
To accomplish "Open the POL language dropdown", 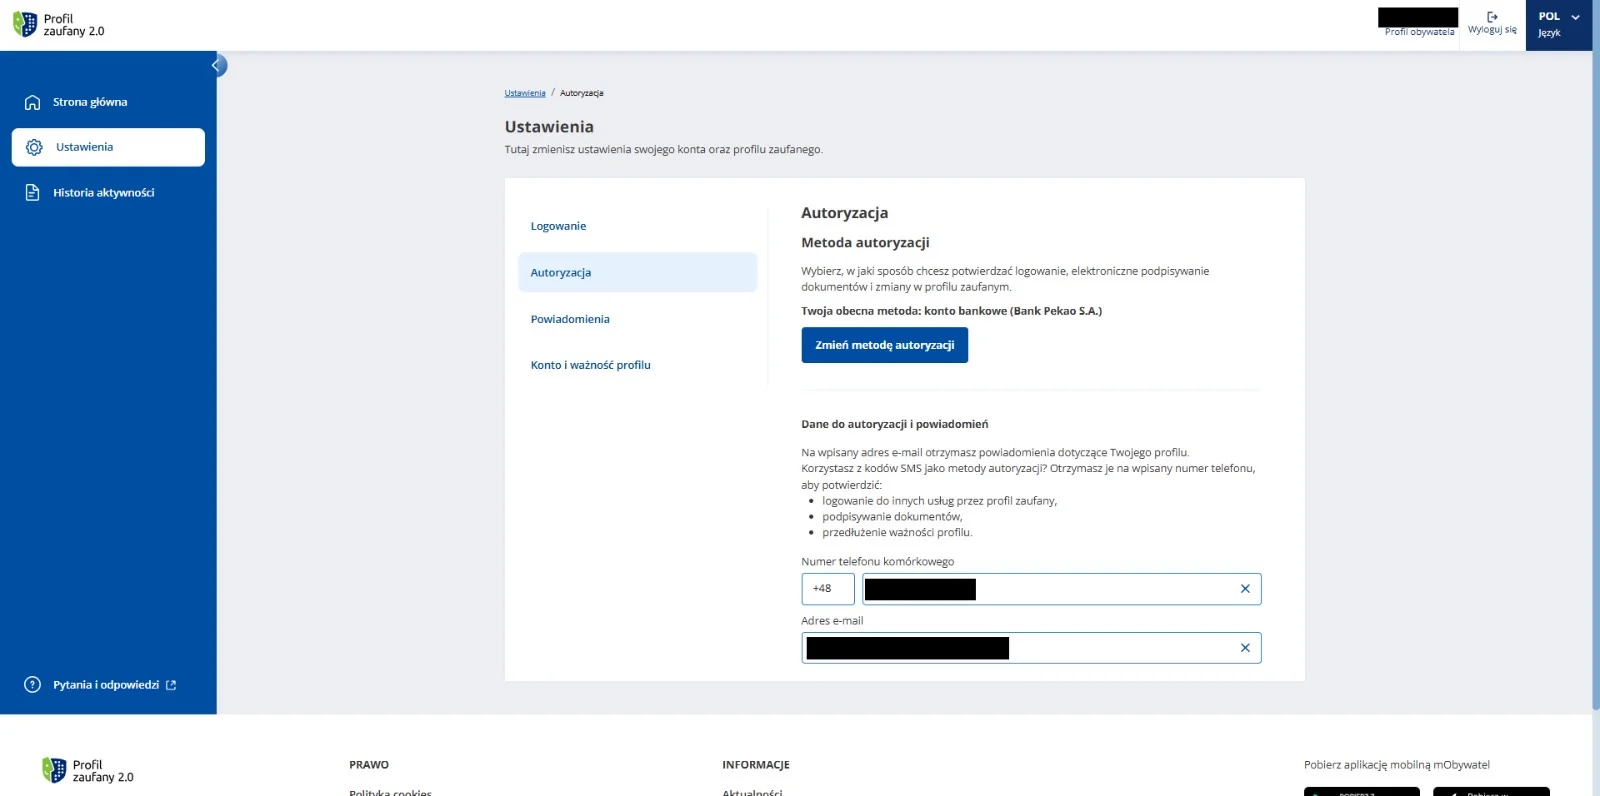I will 1559,25.
